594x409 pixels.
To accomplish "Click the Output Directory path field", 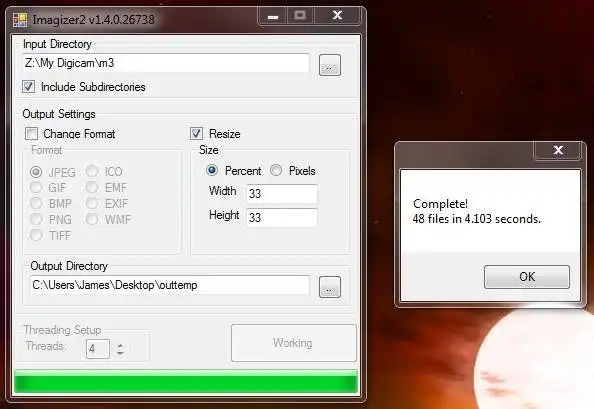I will (170, 285).
